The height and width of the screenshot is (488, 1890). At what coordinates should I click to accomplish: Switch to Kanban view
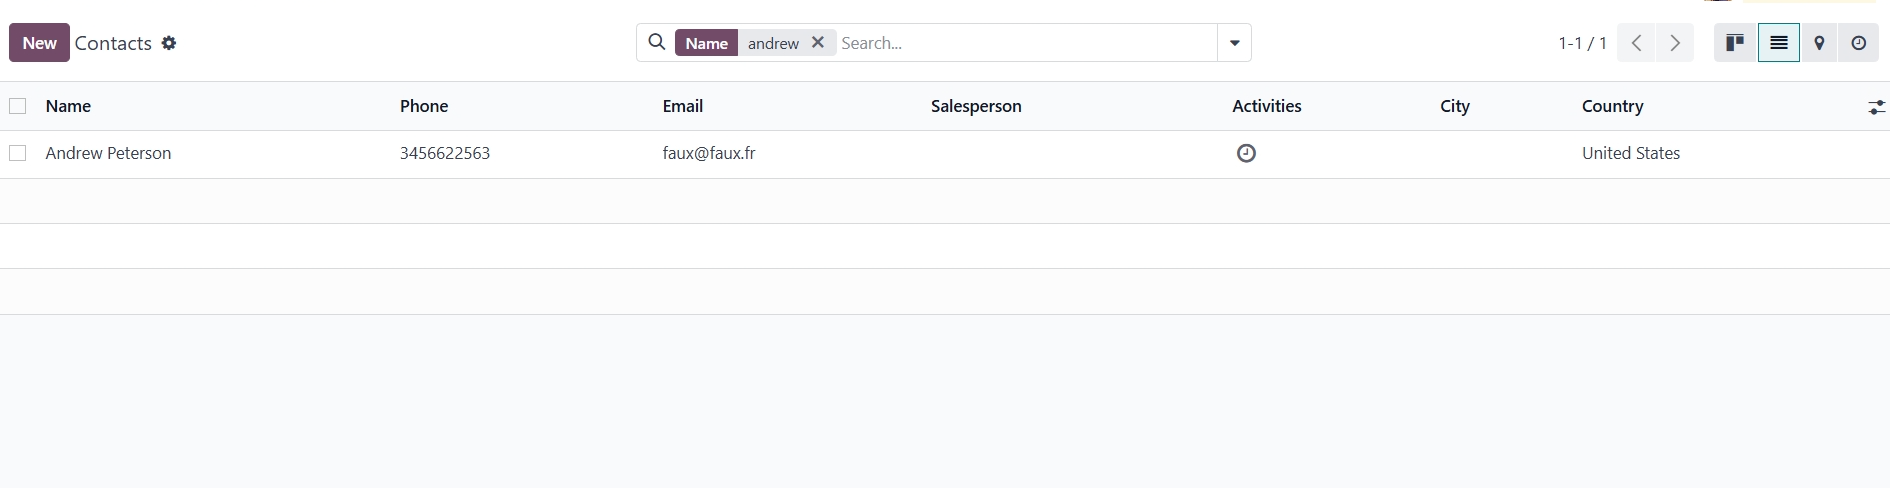pyautogui.click(x=1735, y=43)
